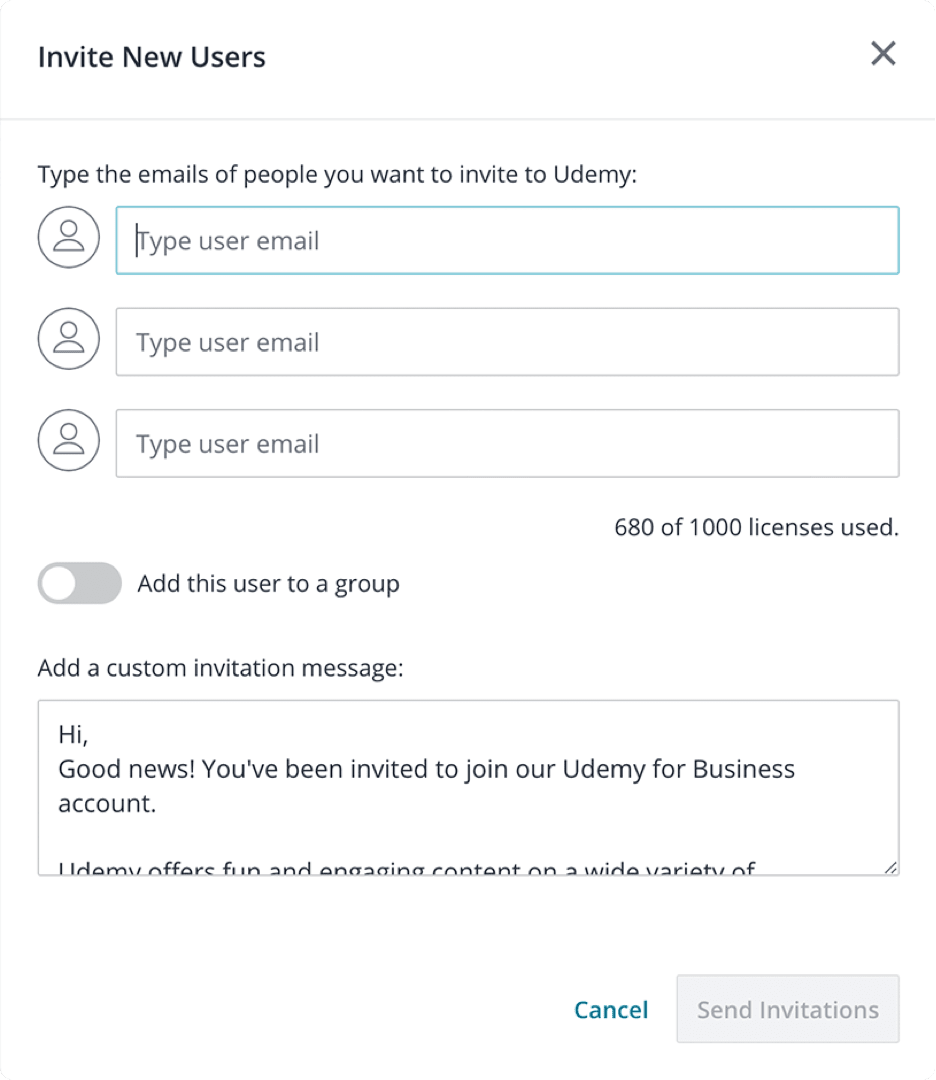This screenshot has height=1080, width=936.
Task: Click the user avatar icon beside the third email field
Action: 68,440
